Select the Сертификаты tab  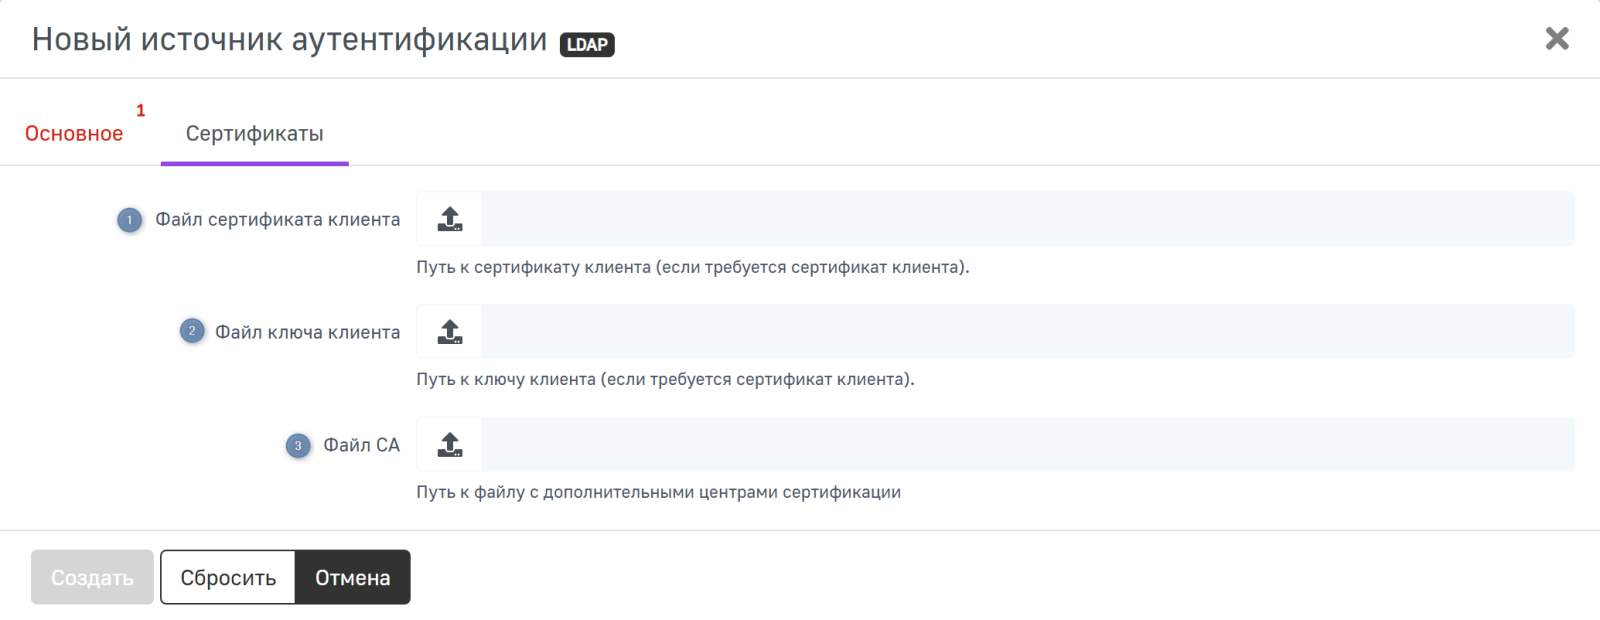[x=254, y=134]
